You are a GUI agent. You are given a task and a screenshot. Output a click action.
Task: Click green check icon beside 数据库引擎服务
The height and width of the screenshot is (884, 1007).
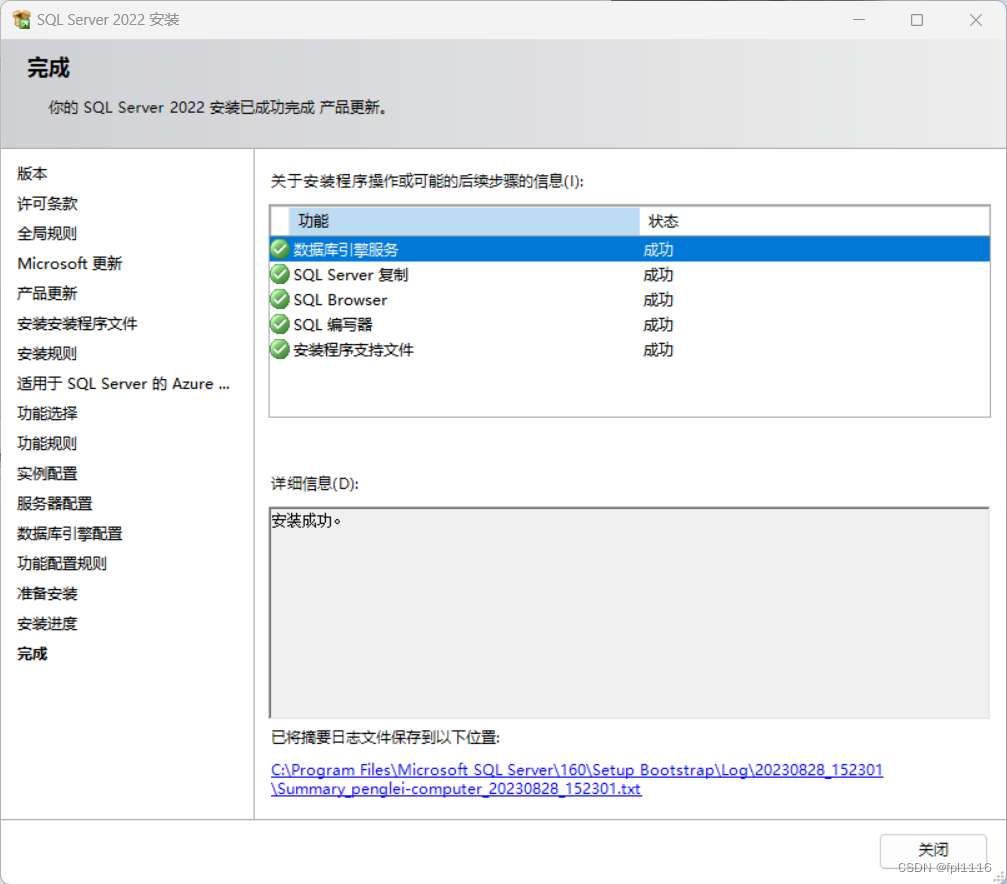point(280,249)
